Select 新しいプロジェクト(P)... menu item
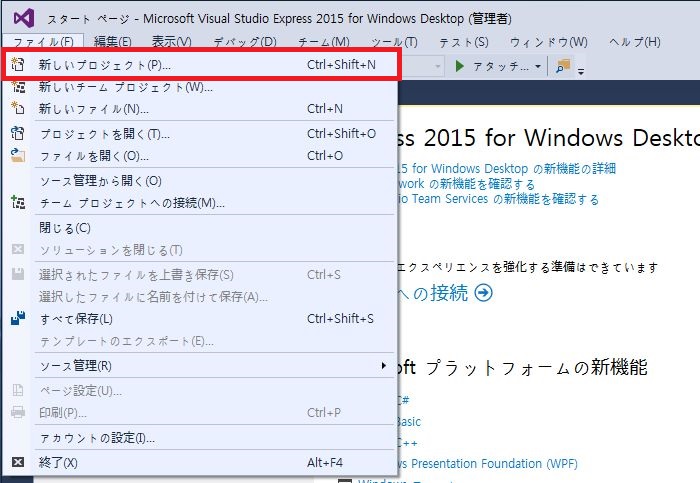The image size is (700, 483). 200,65
